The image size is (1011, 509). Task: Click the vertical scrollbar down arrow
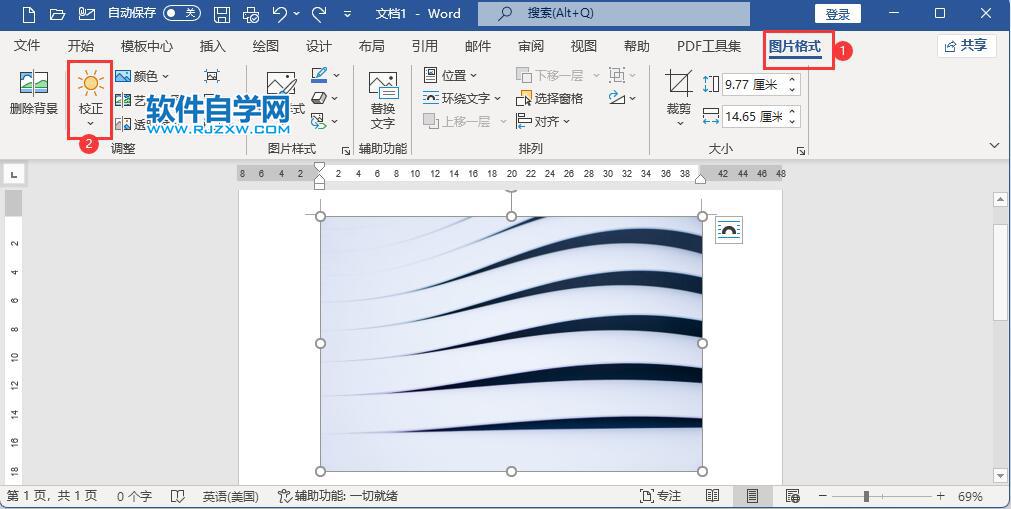(1000, 476)
